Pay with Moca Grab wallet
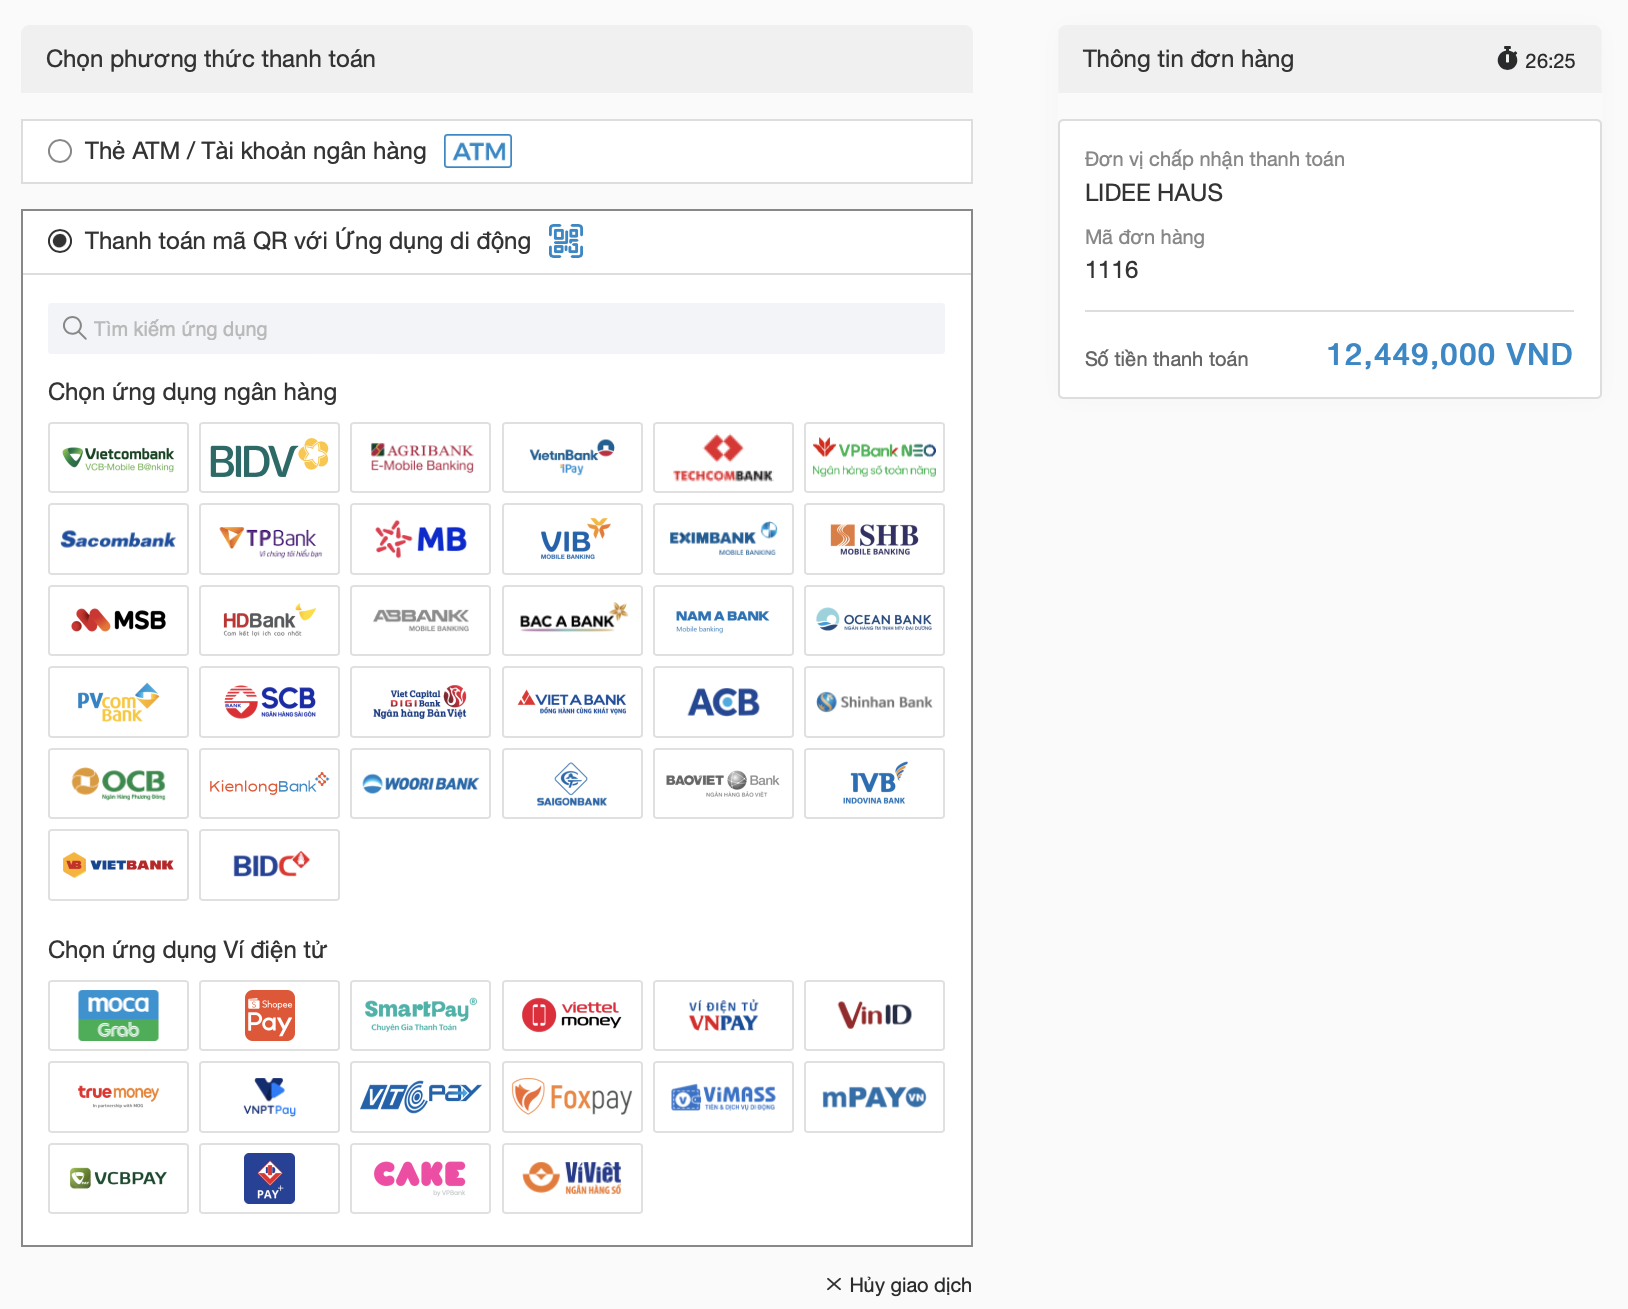1628x1309 pixels. point(118,1015)
